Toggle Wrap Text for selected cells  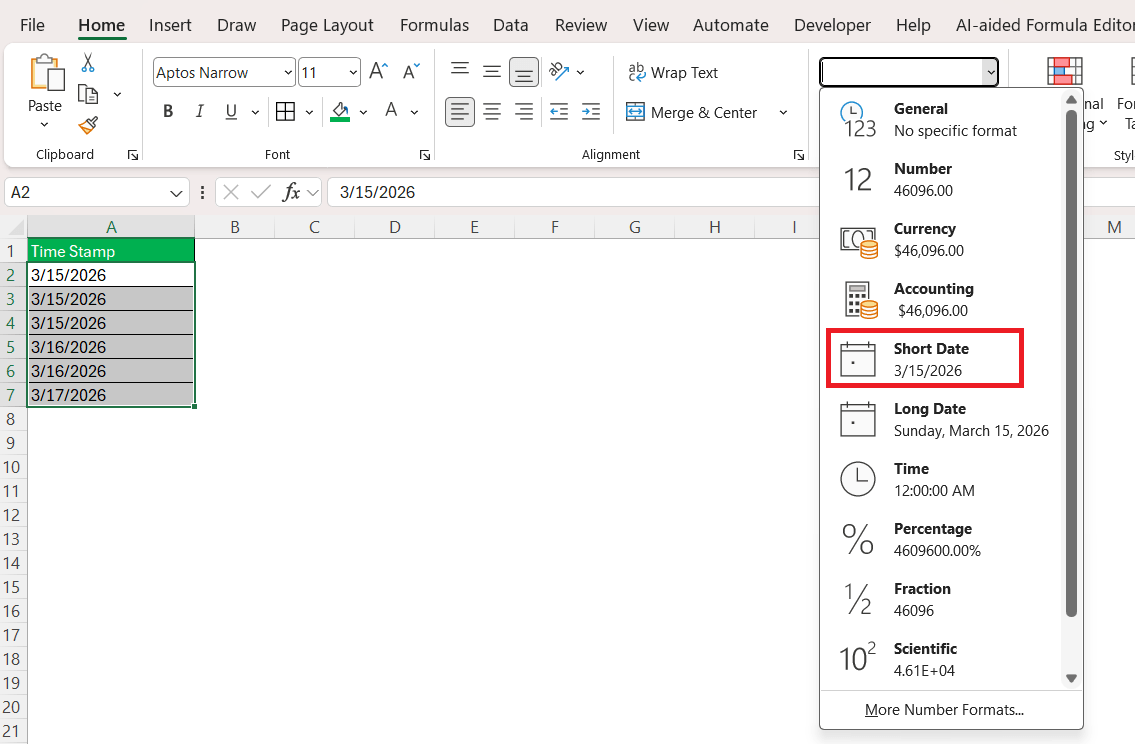click(673, 72)
